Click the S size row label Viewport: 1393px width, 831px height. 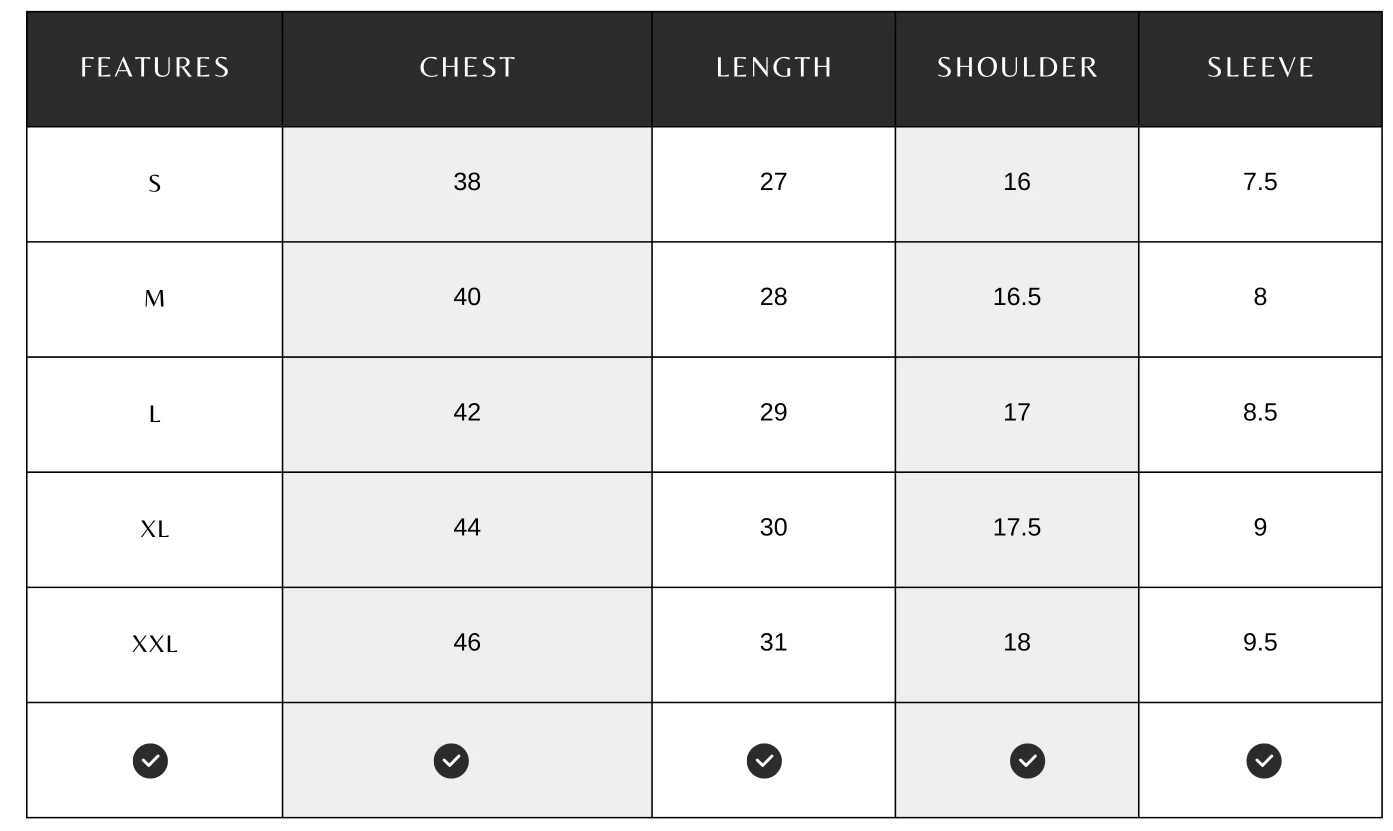point(155,184)
